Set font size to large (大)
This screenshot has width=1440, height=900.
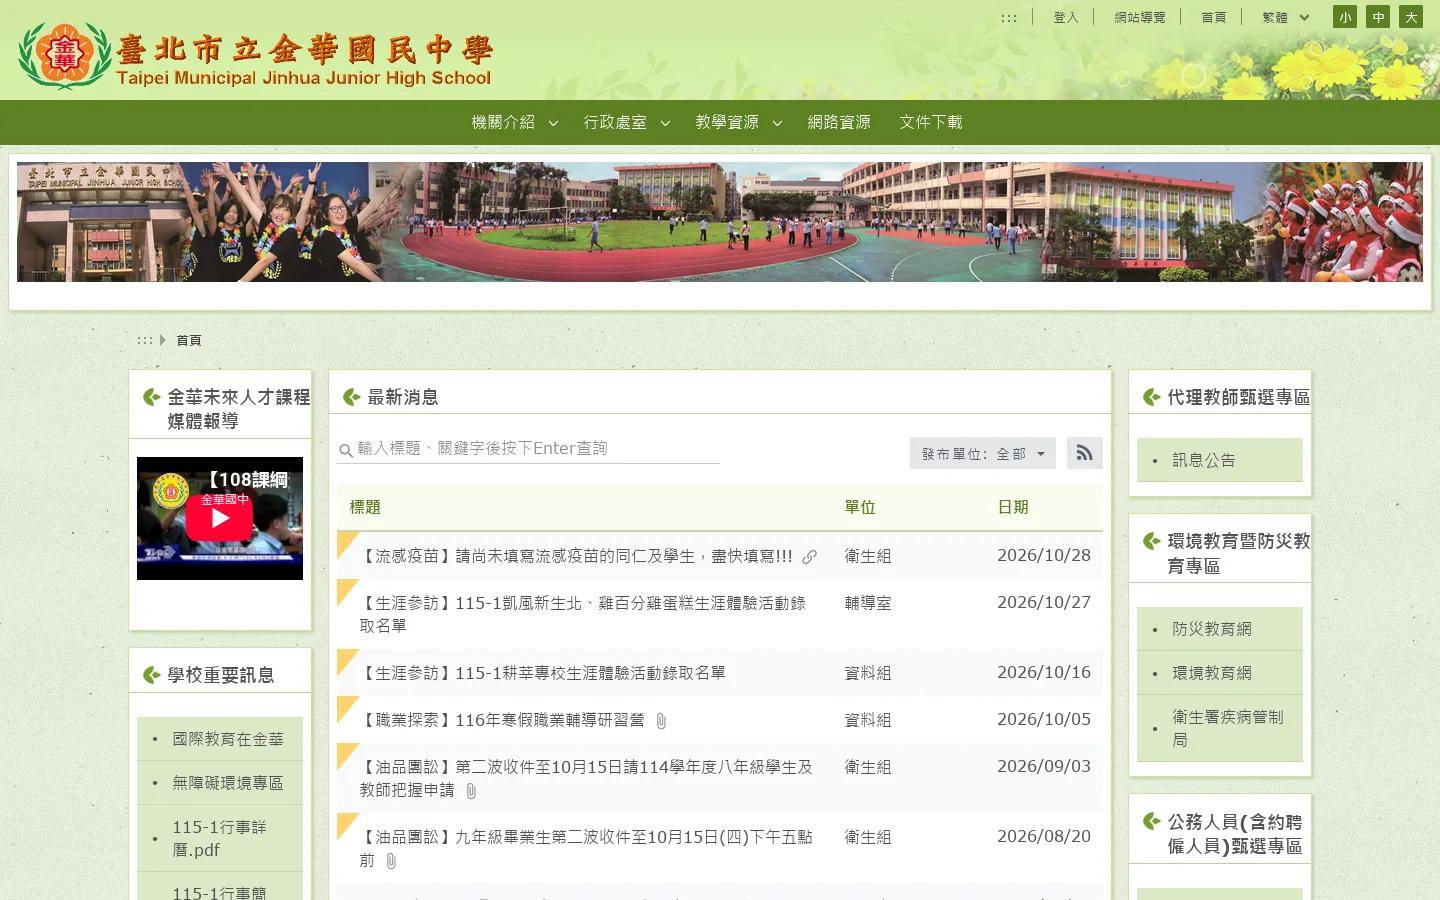pyautogui.click(x=1411, y=17)
